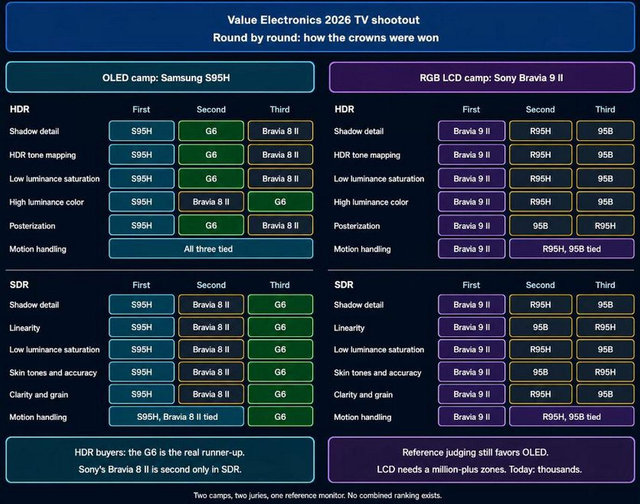Click 'Skin tones and accuracy' label in OLED section
This screenshot has width=640, height=504.
(53, 373)
